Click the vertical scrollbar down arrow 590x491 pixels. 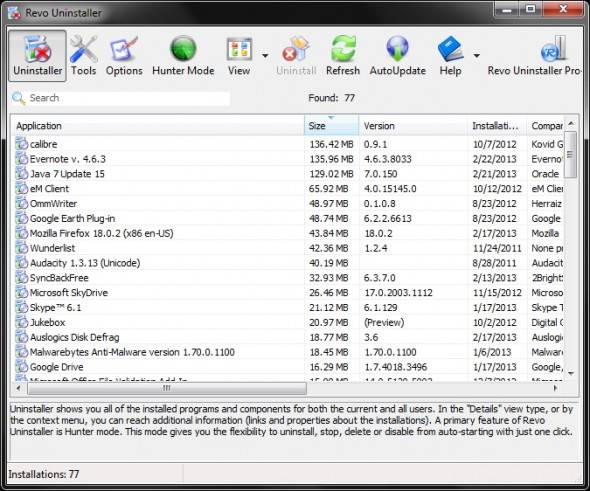[x=571, y=373]
